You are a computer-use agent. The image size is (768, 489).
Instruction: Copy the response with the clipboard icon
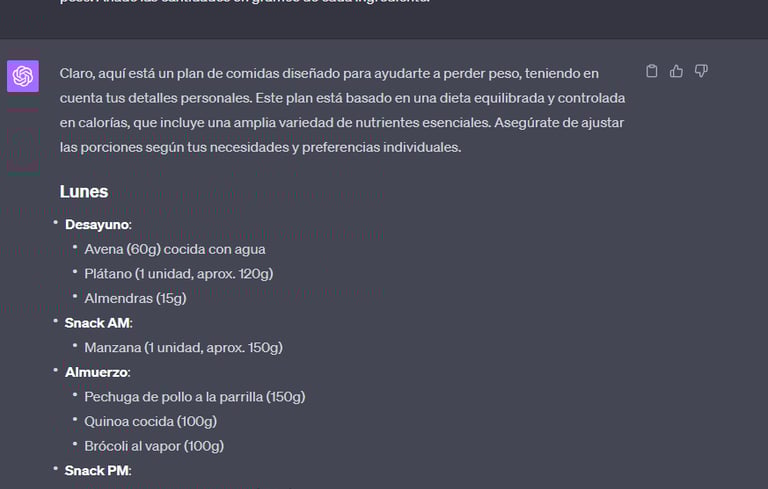(652, 71)
